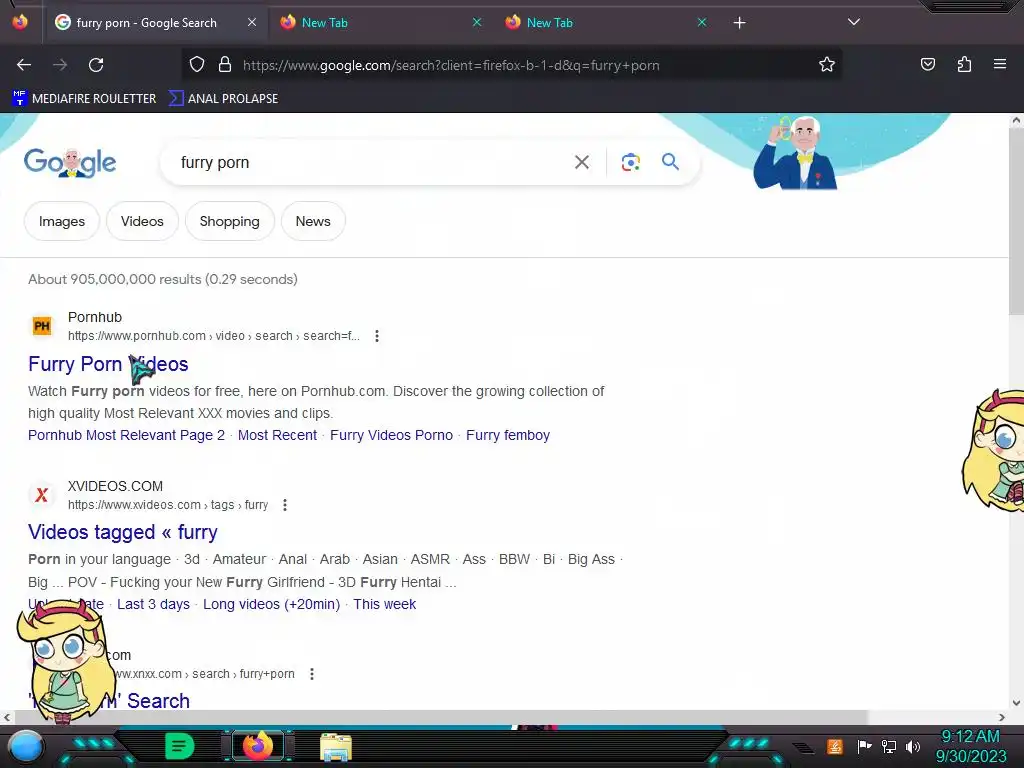Open the volume speaker control
1024x768 pixels.
coord(913,746)
